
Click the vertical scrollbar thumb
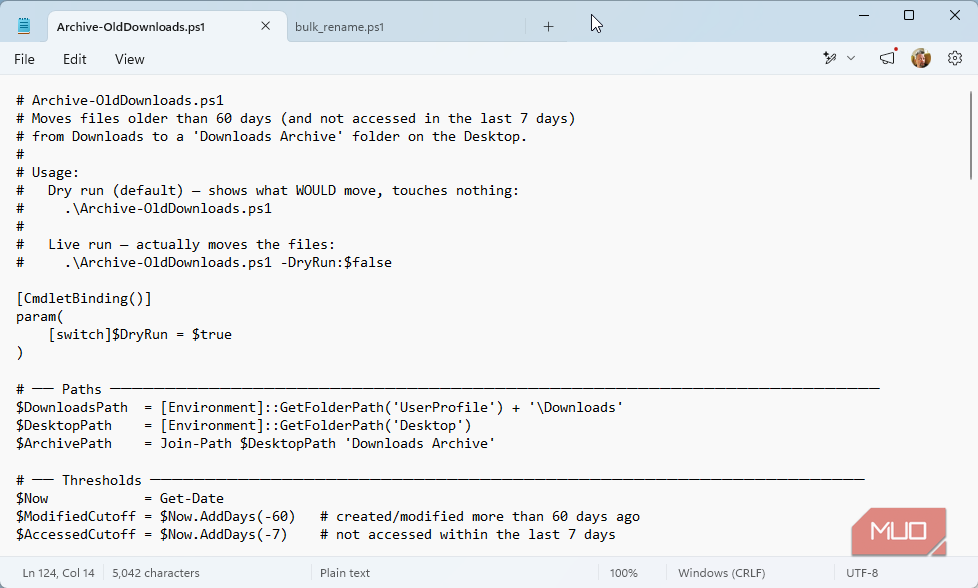pyautogui.click(x=971, y=134)
